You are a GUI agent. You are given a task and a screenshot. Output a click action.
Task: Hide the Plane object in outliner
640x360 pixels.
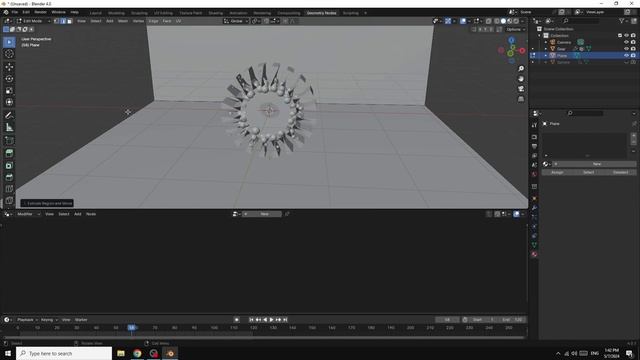tap(627, 55)
